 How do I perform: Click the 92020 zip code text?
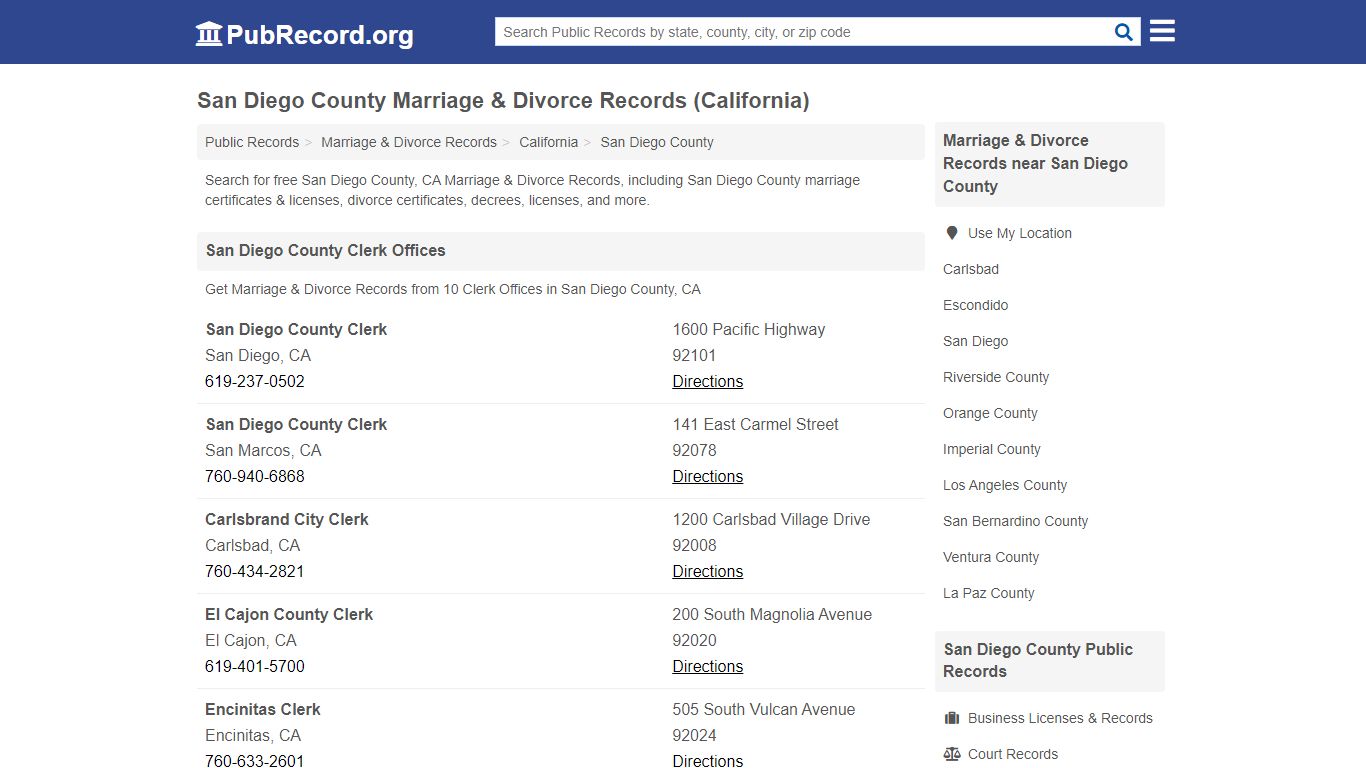coord(694,640)
